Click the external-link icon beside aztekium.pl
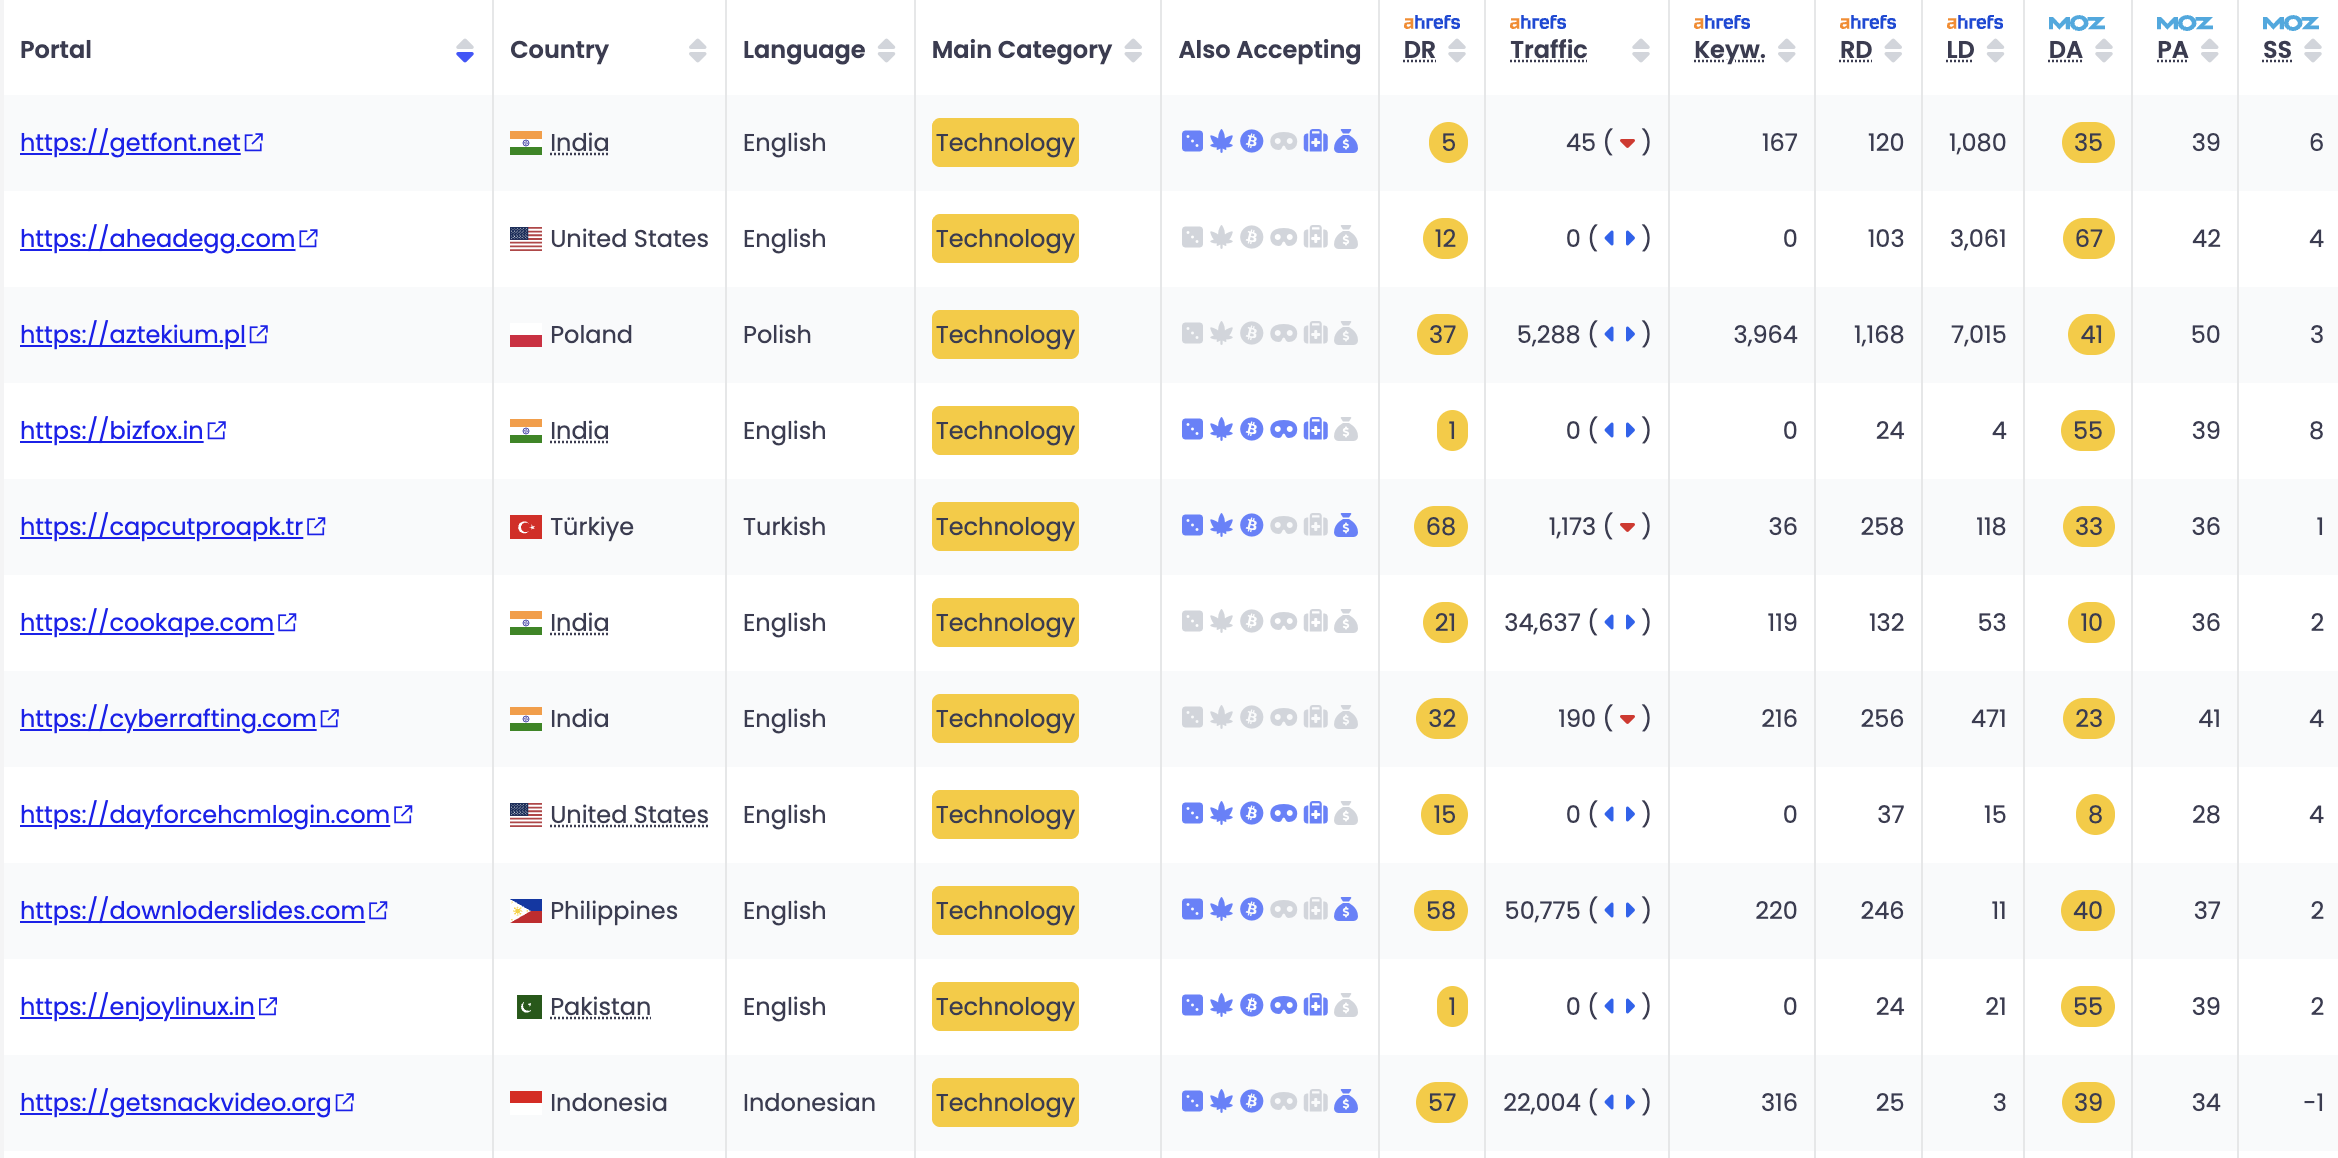 tap(259, 334)
